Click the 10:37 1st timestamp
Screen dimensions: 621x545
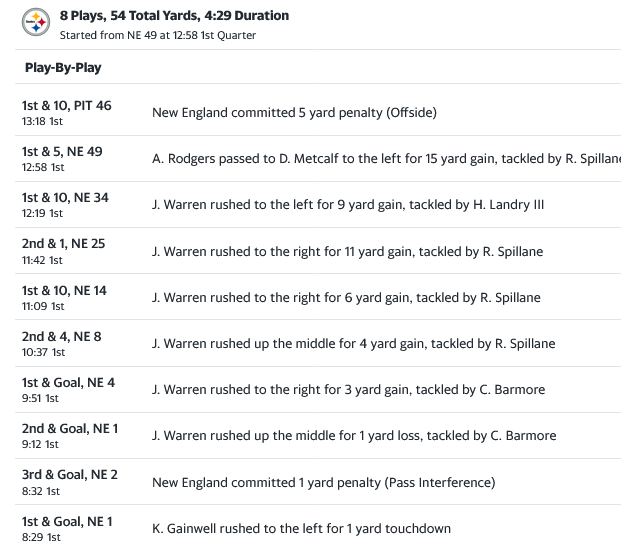click(x=42, y=352)
